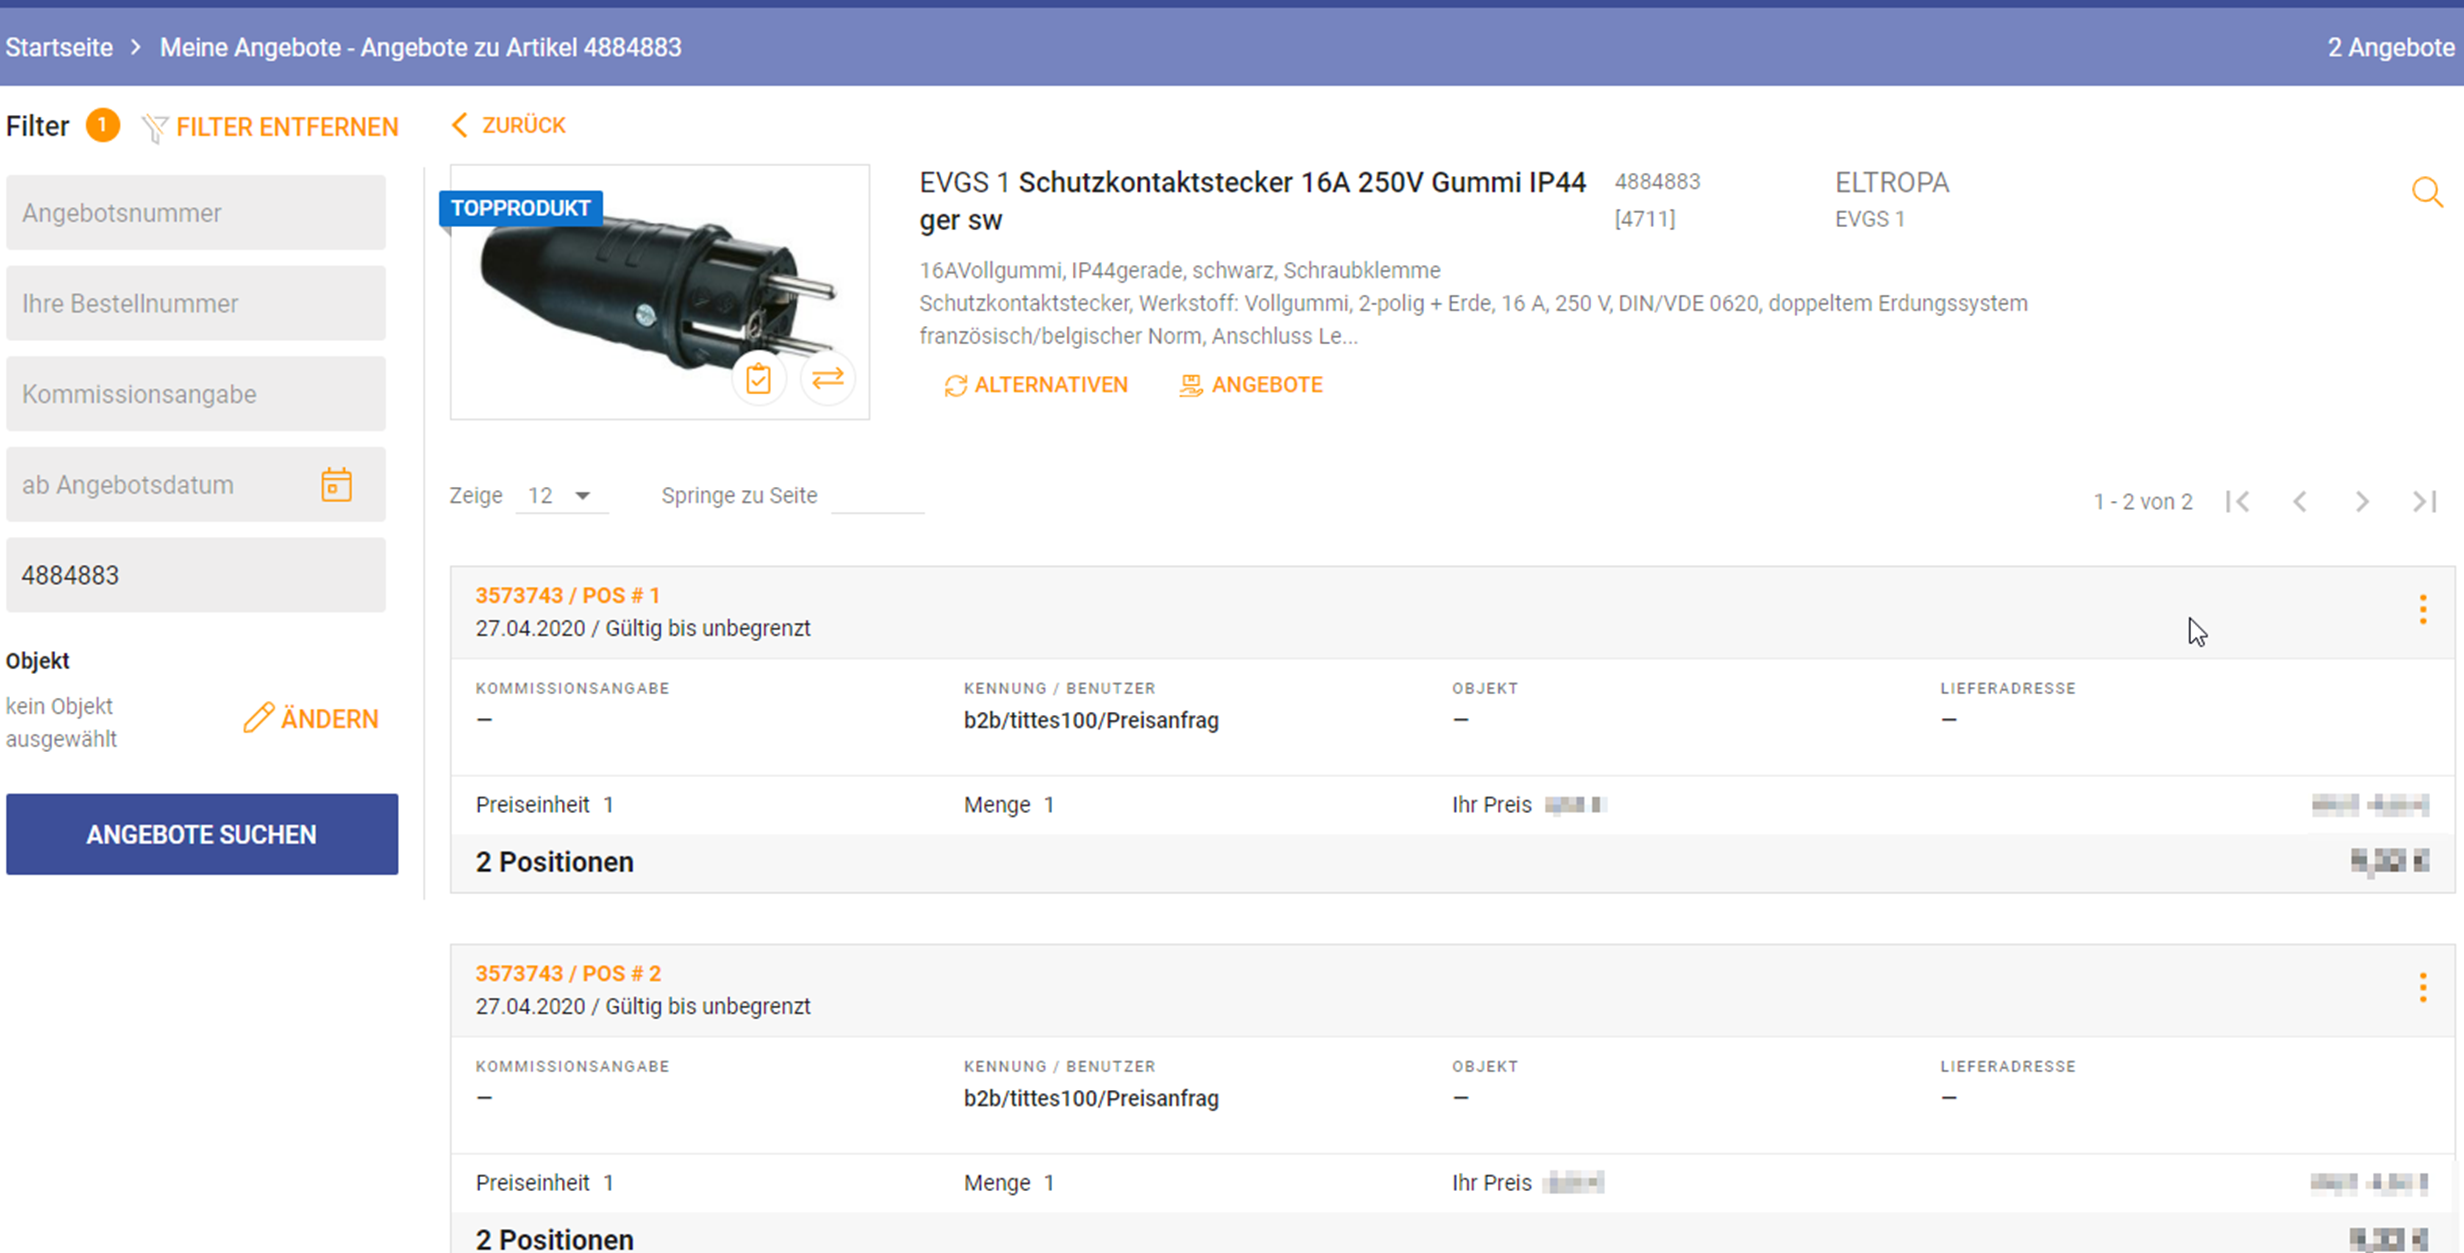Open the Startseite breadcrumb link

click(59, 47)
